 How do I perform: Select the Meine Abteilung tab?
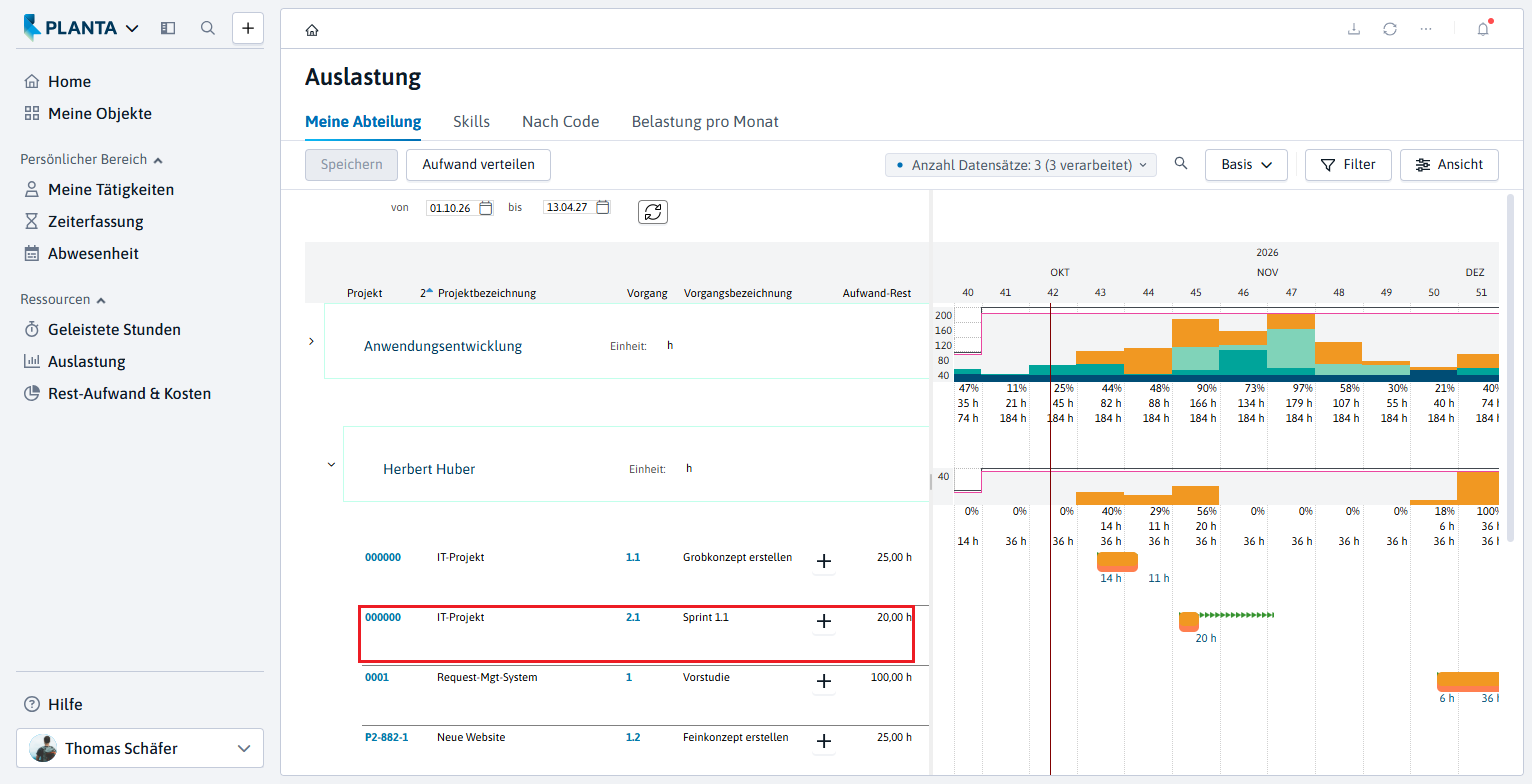coord(363,122)
